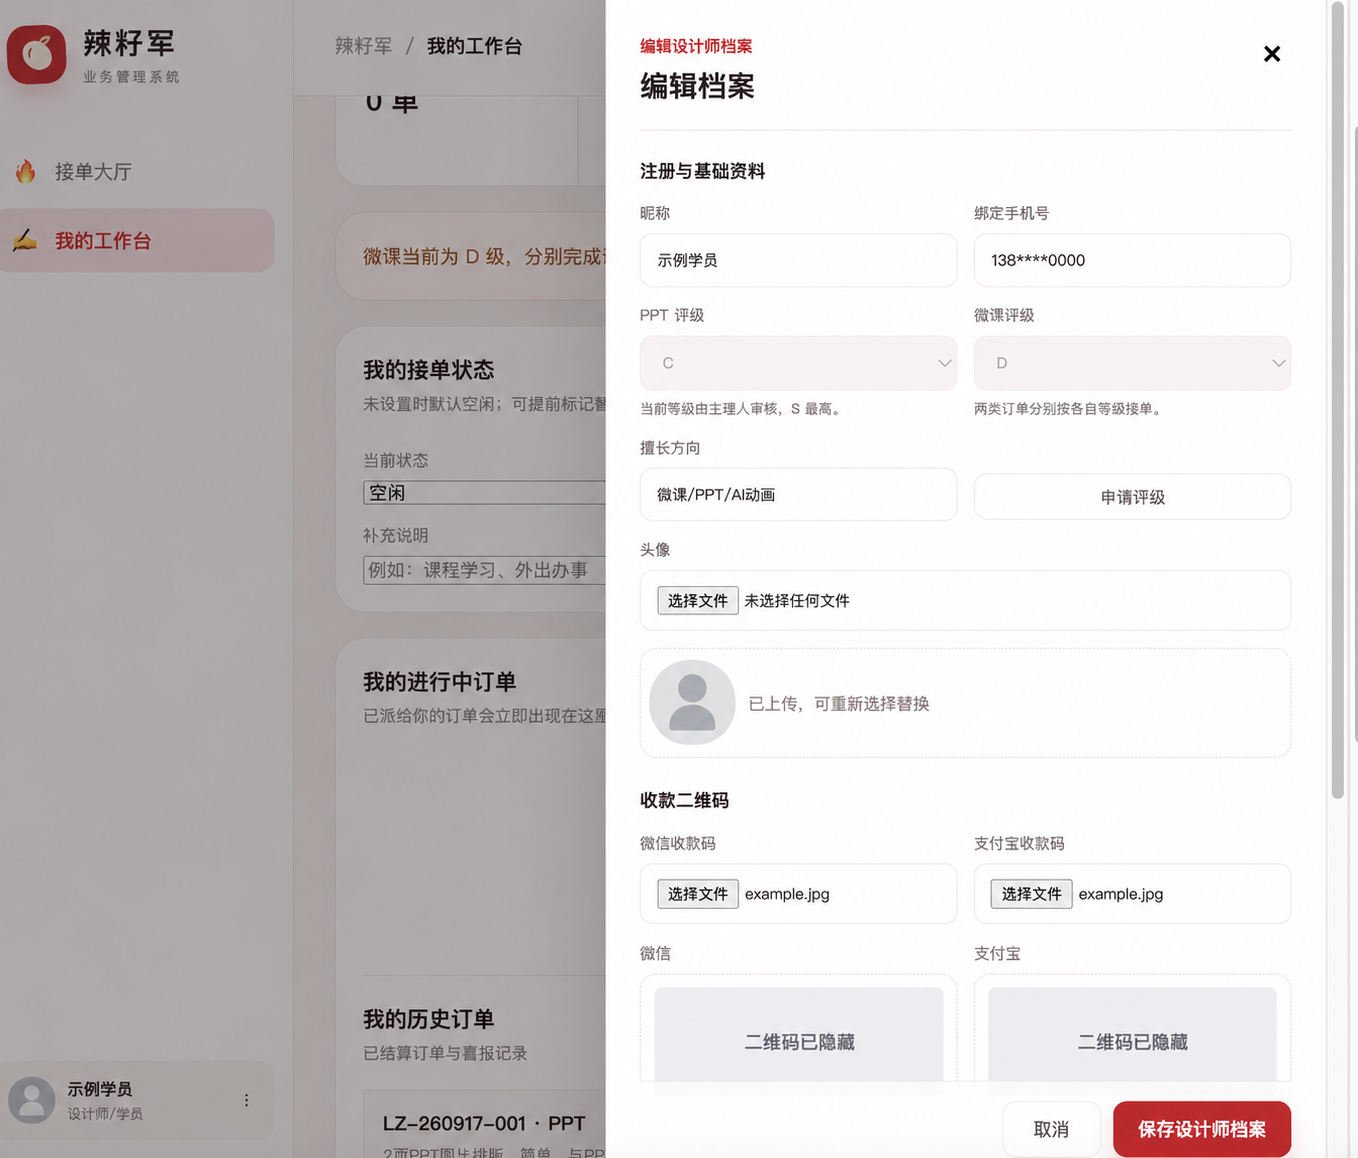Click the hidden 微信 QR code placeholder
1358x1158 pixels.
(x=798, y=1035)
